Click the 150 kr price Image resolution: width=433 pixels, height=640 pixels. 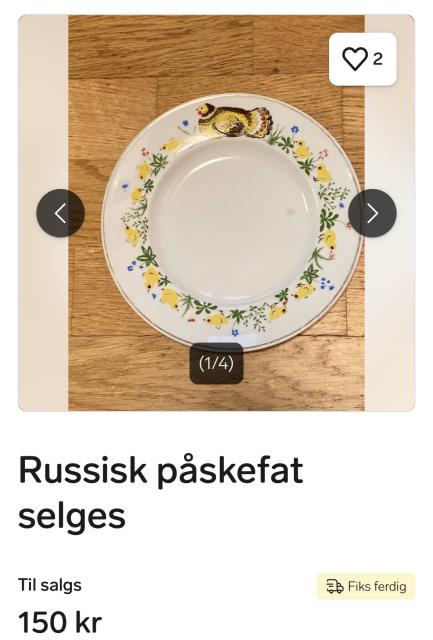click(x=60, y=623)
